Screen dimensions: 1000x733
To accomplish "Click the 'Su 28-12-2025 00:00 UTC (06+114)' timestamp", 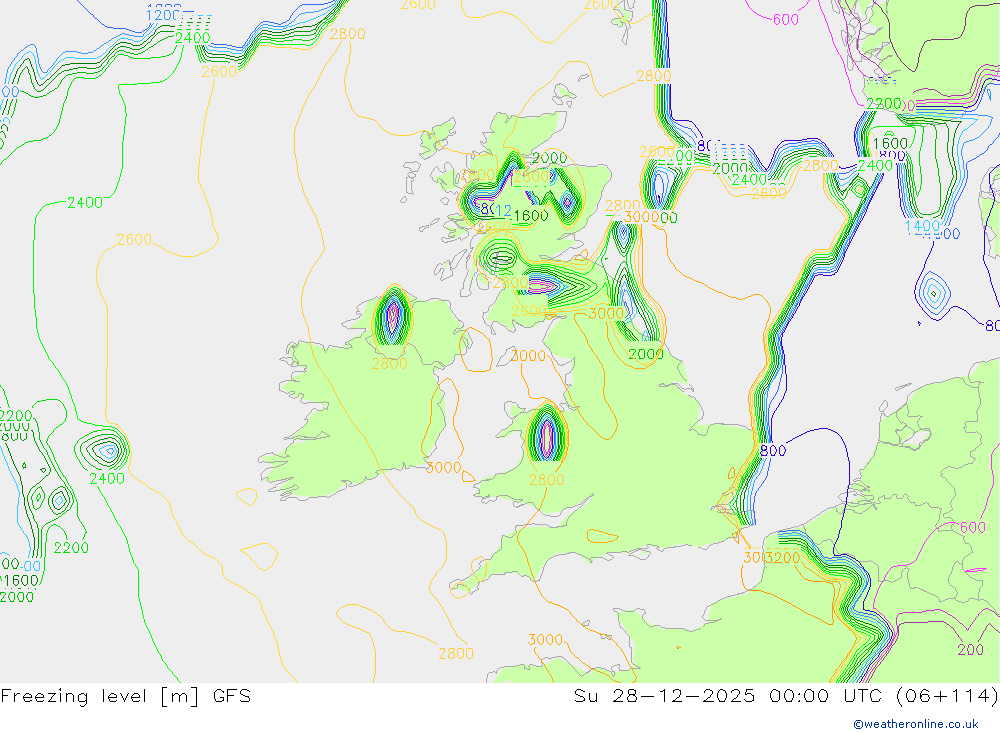I will 786,696.
